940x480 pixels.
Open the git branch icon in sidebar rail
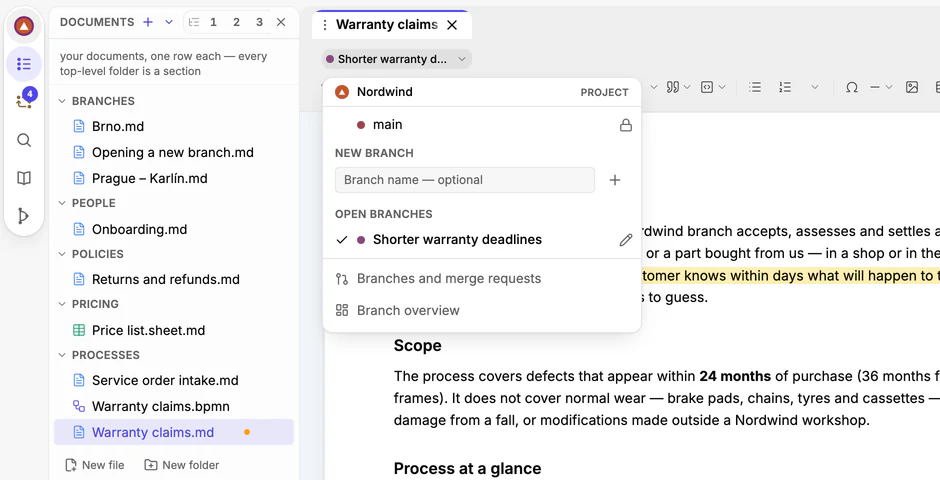[x=24, y=216]
